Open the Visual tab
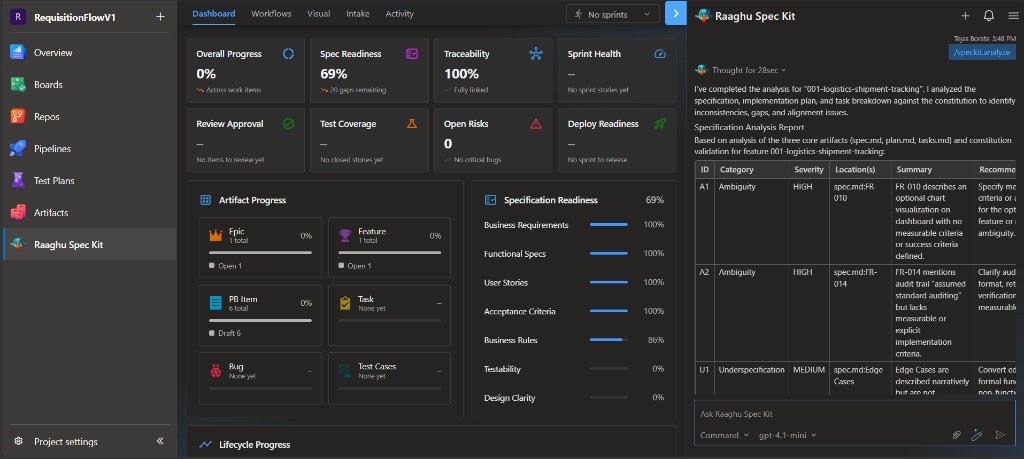Viewport: 1024px width, 459px height. click(319, 14)
